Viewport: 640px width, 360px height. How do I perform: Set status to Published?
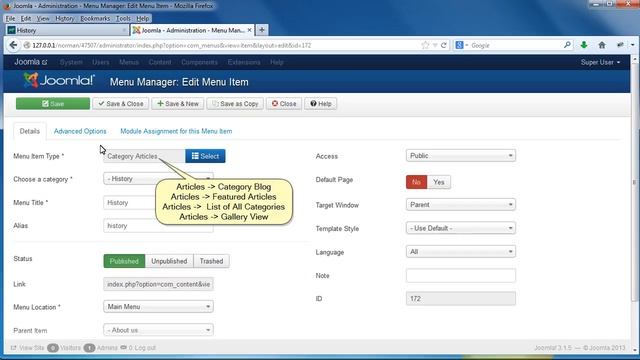[x=124, y=261]
